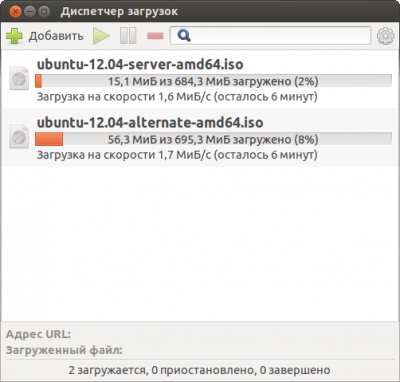This screenshot has width=400, height=382.
Task: Remove download with the red minus icon
Action: (155, 36)
